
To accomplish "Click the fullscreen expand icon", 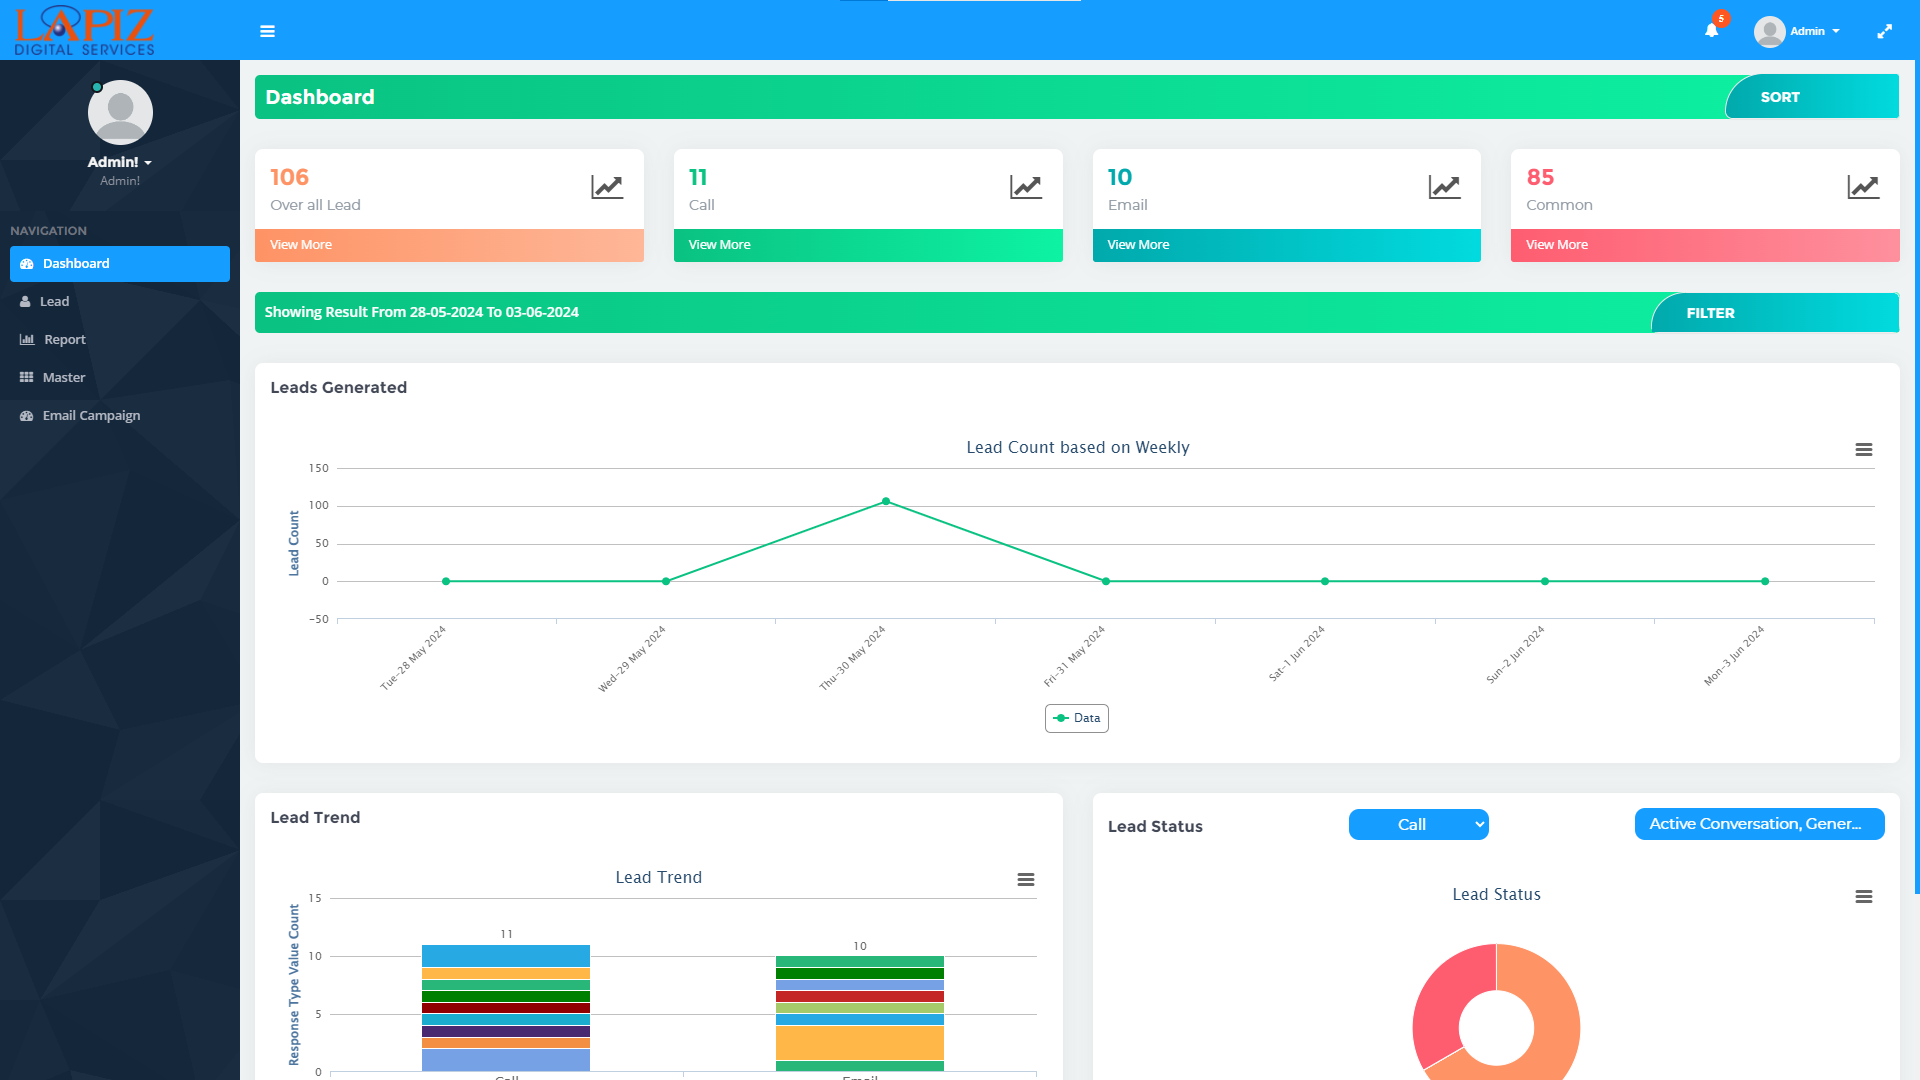I will 1884,31.
